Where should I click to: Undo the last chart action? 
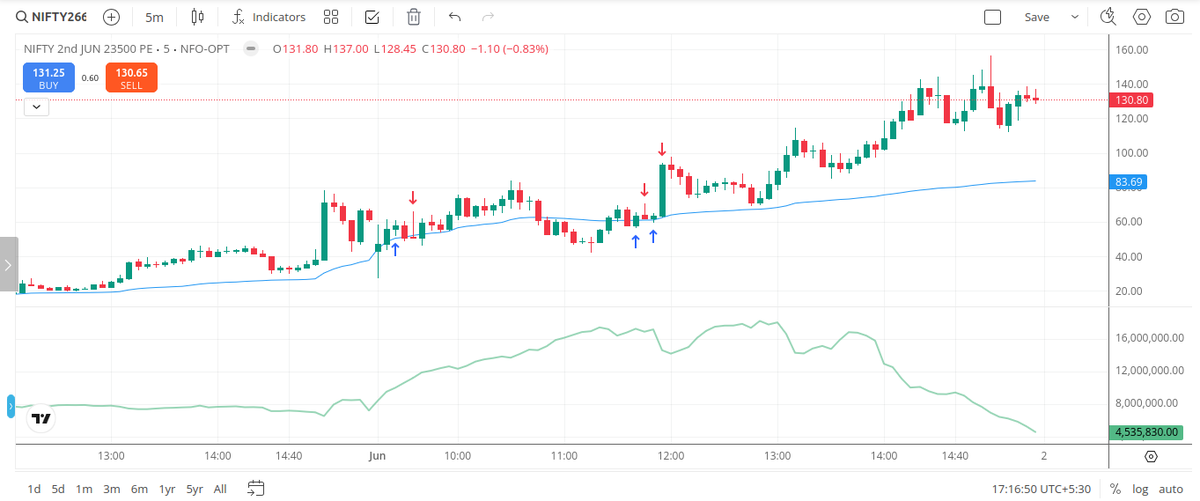point(455,17)
